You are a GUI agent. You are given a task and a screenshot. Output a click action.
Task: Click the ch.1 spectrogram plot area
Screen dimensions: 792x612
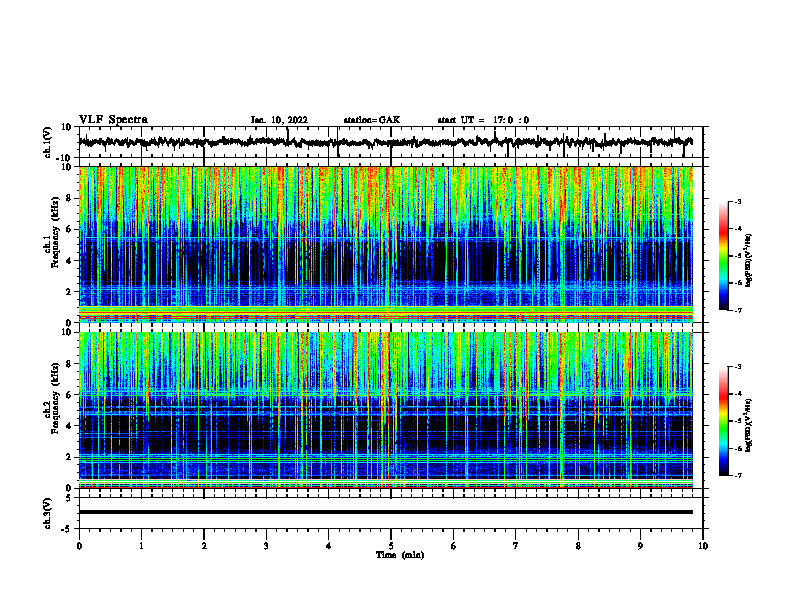pyautogui.click(x=385, y=244)
